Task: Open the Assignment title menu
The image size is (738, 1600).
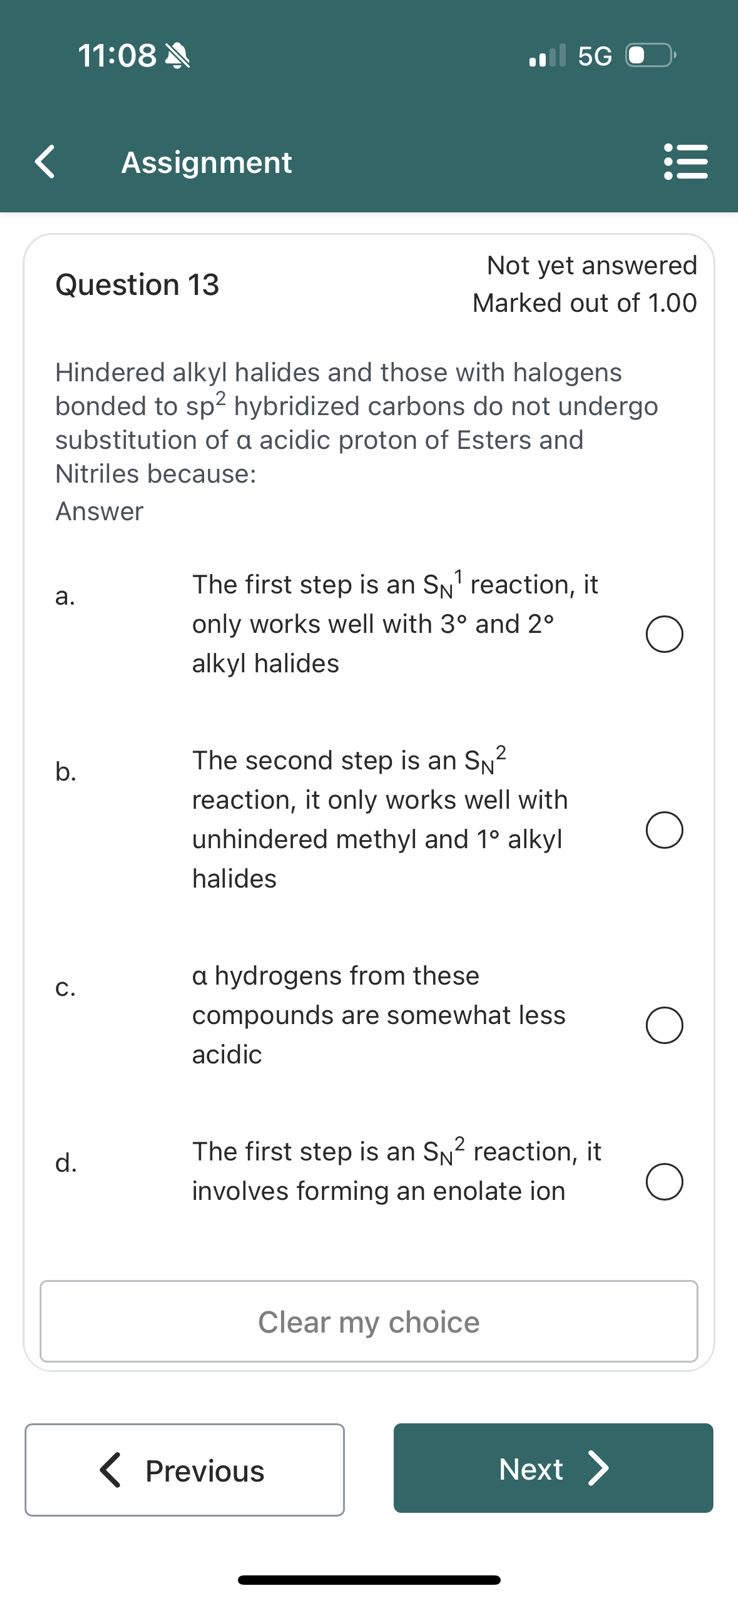Action: pyautogui.click(x=206, y=161)
